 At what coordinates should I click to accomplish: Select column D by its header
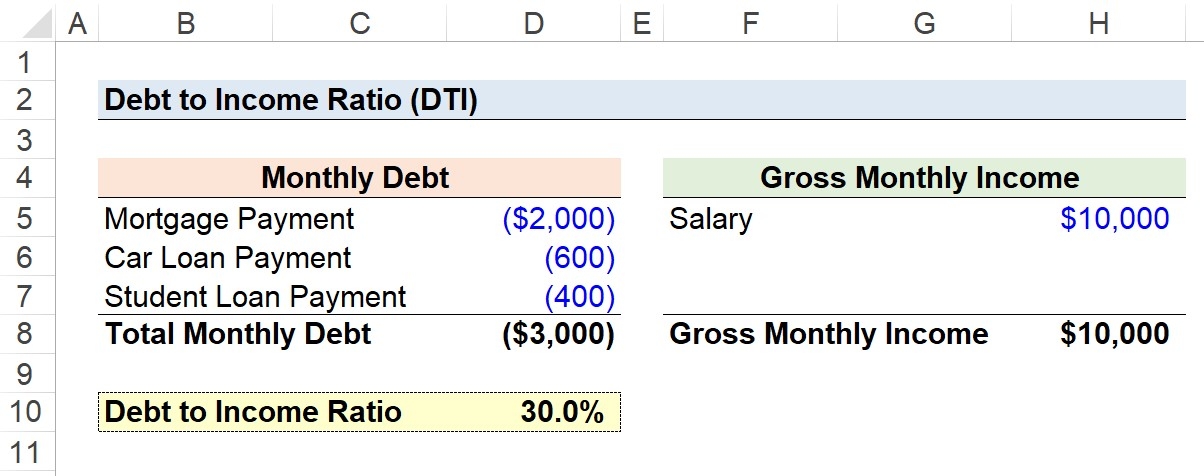point(534,23)
